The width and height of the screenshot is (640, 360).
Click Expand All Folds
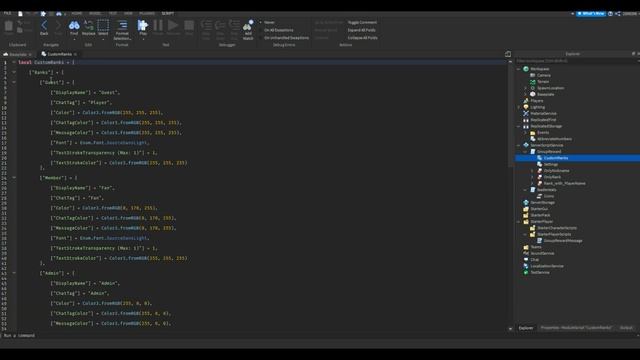tap(362, 30)
